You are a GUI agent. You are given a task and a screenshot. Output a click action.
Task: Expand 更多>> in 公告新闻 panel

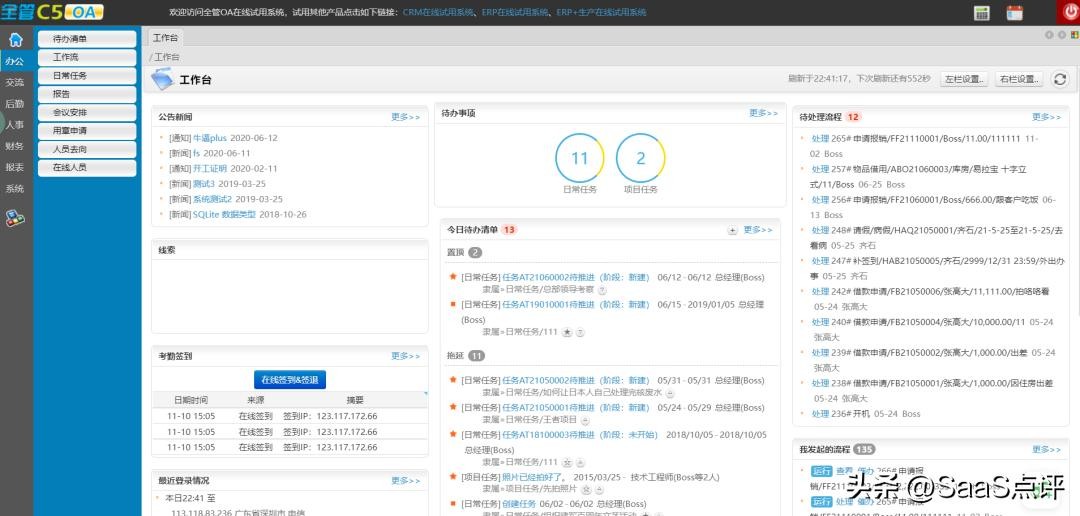(405, 117)
